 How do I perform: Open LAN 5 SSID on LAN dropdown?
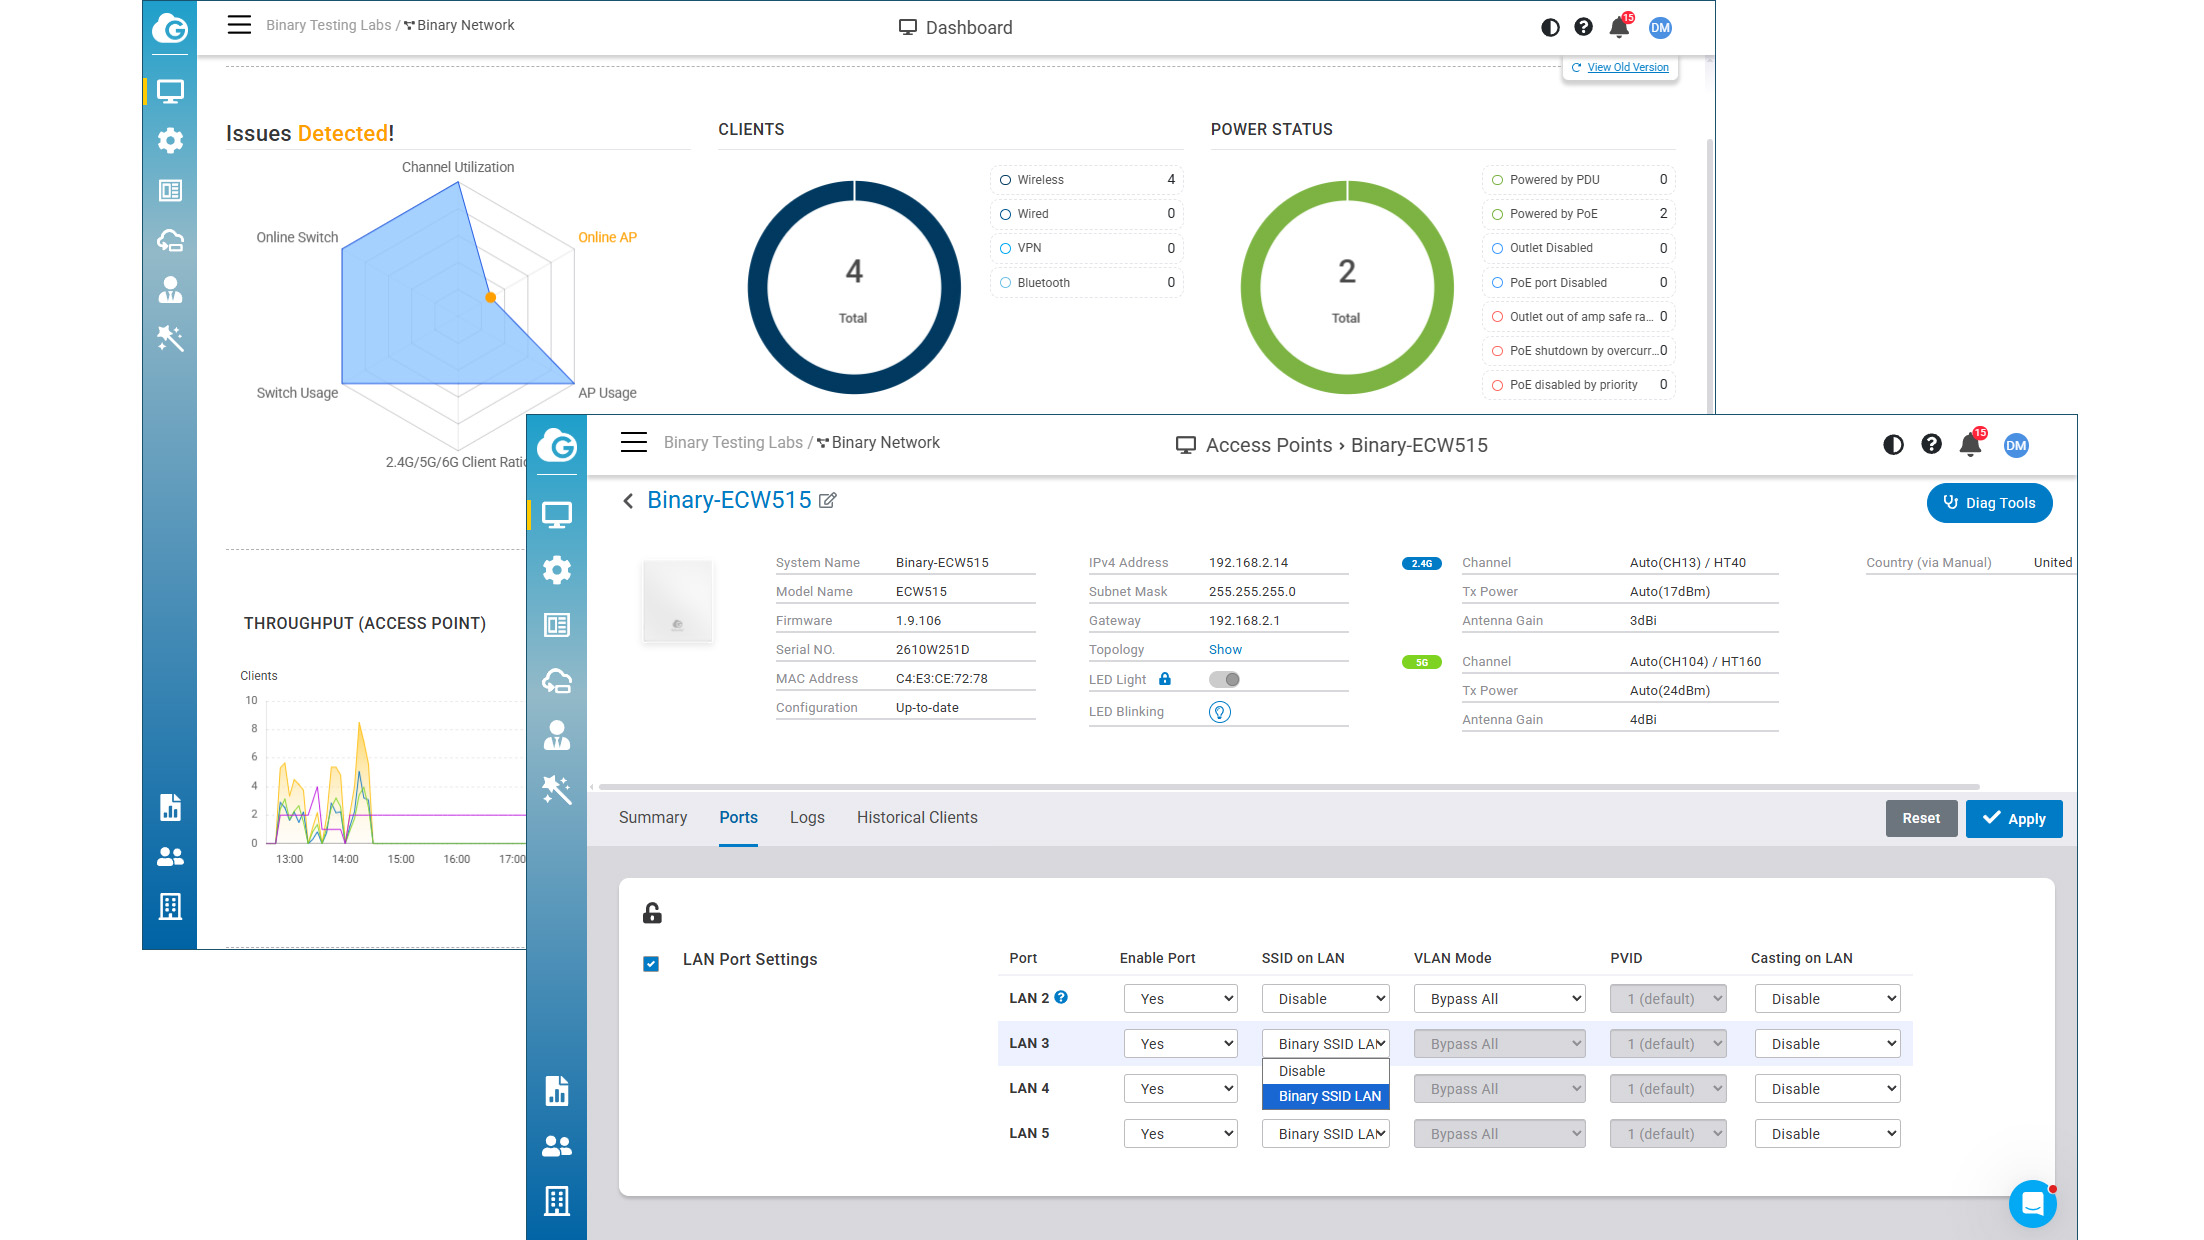point(1326,1134)
